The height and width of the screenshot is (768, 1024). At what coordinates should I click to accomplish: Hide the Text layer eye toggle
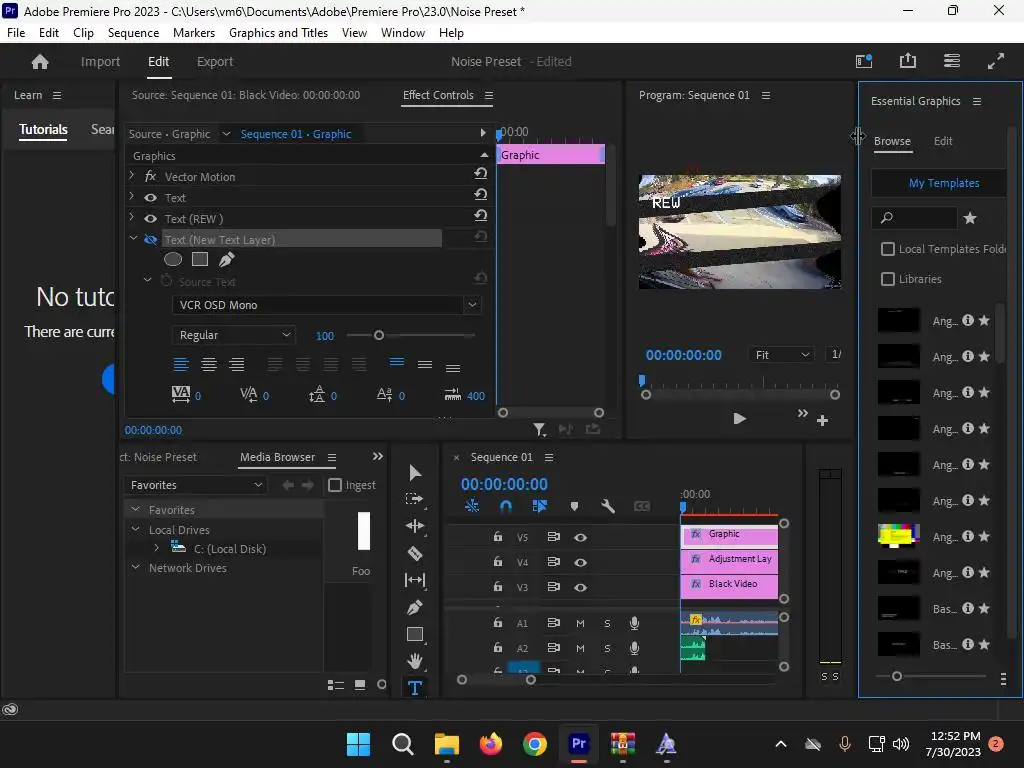tap(150, 197)
